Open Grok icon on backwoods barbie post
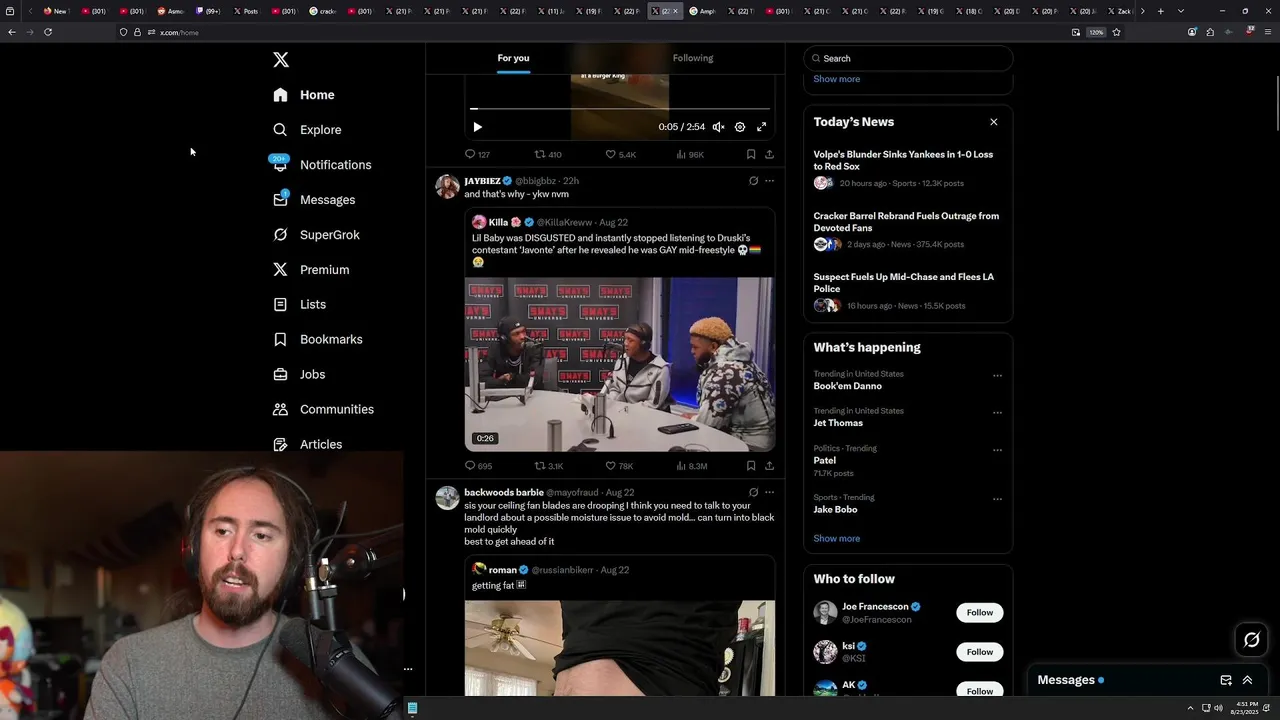Image resolution: width=1280 pixels, height=720 pixels. click(x=753, y=492)
